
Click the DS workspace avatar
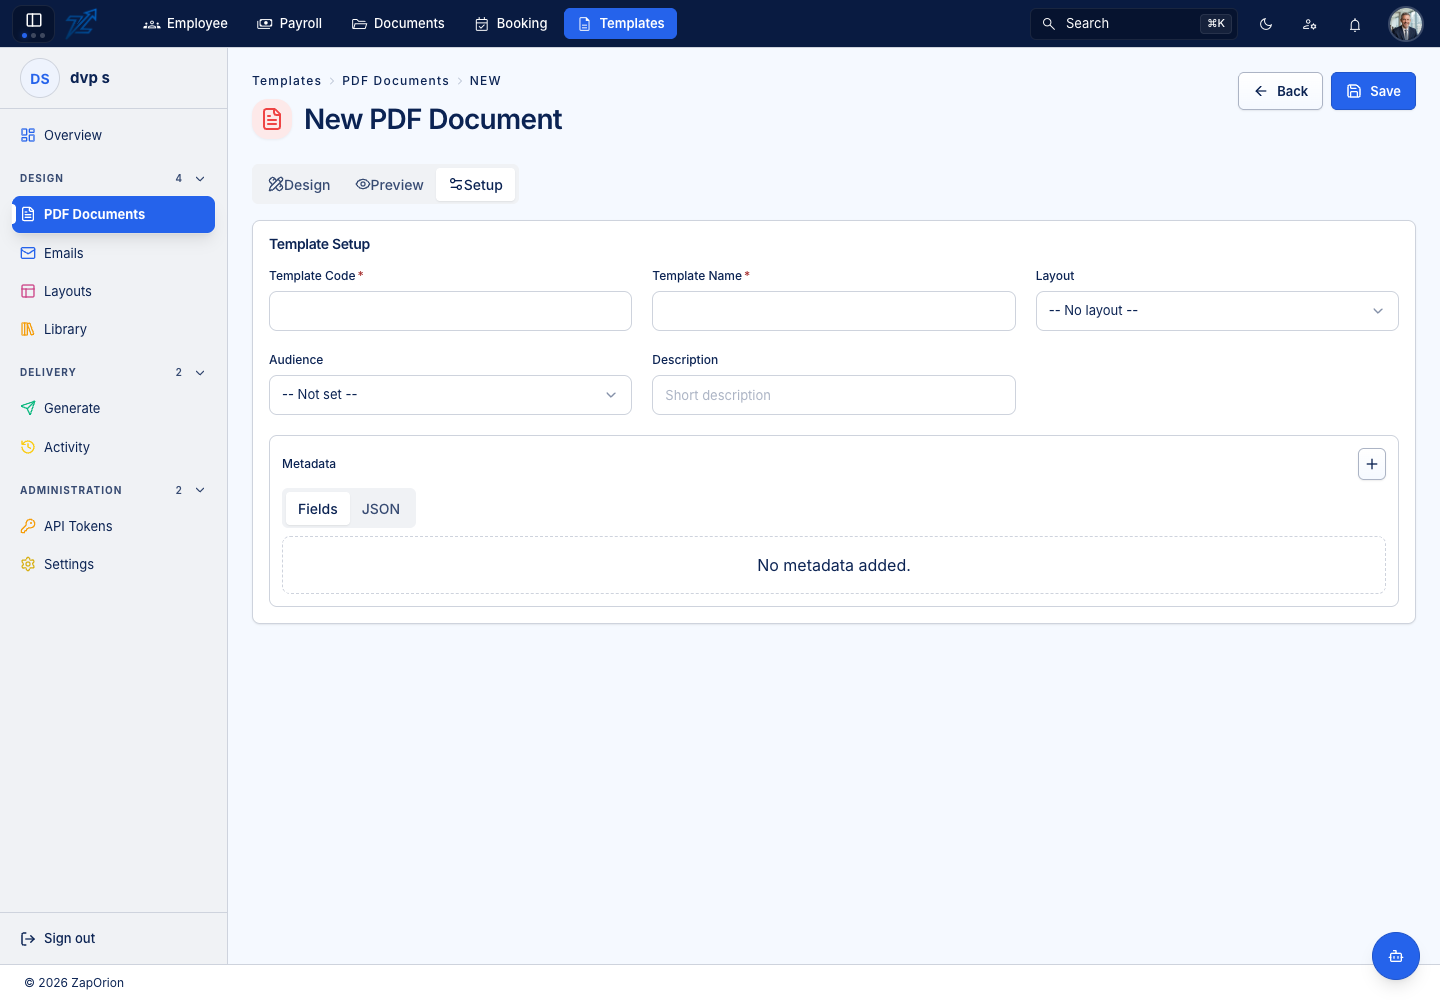click(x=40, y=78)
